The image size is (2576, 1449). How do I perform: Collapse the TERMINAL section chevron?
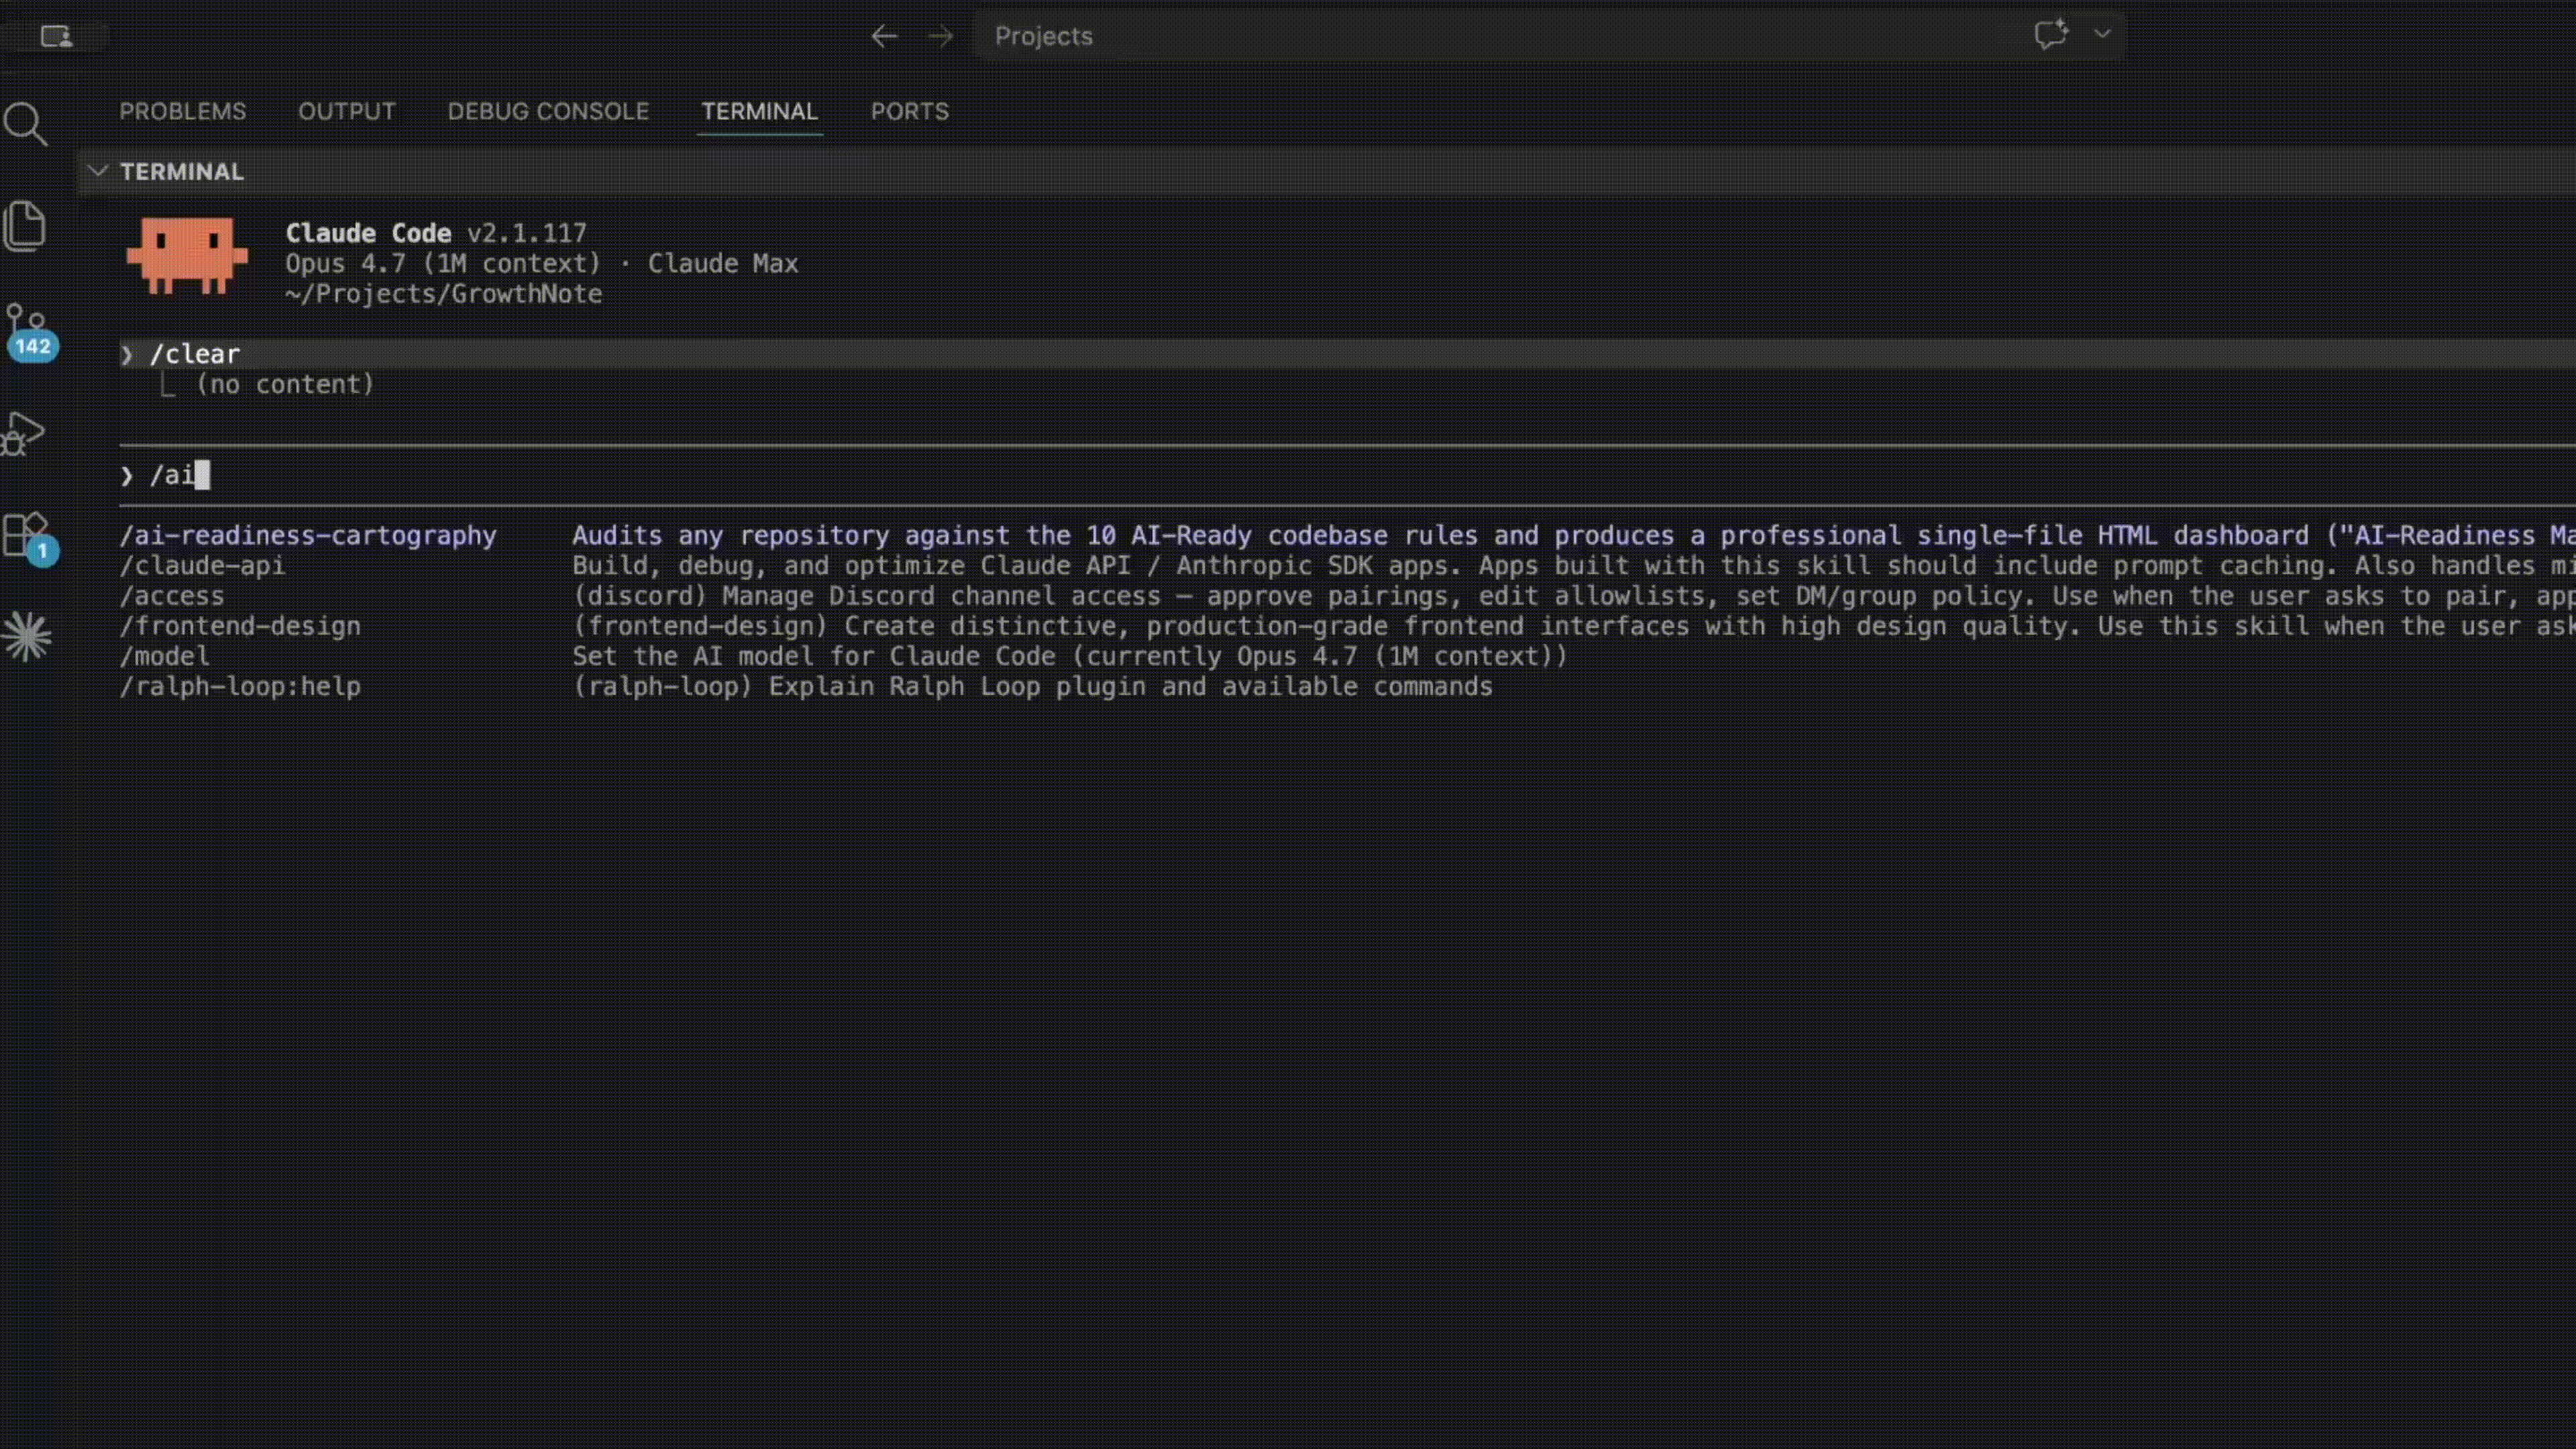point(98,171)
